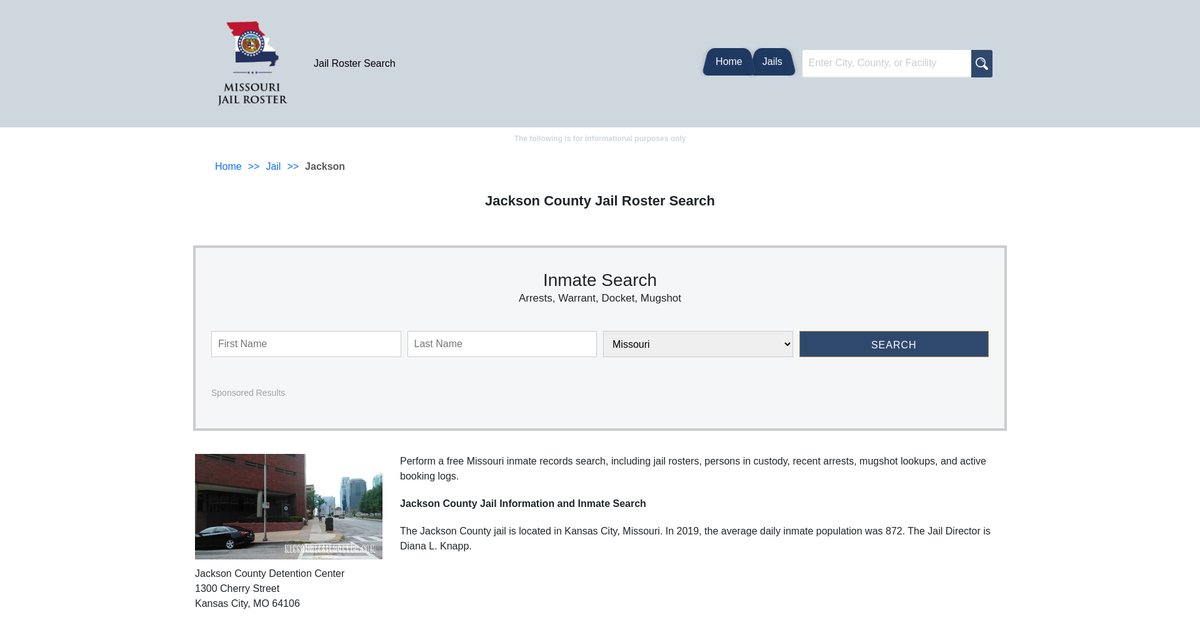Screen dimensions: 1200x620
Task: Click the Jackson County Detention Center photo
Action: pyautogui.click(x=289, y=506)
